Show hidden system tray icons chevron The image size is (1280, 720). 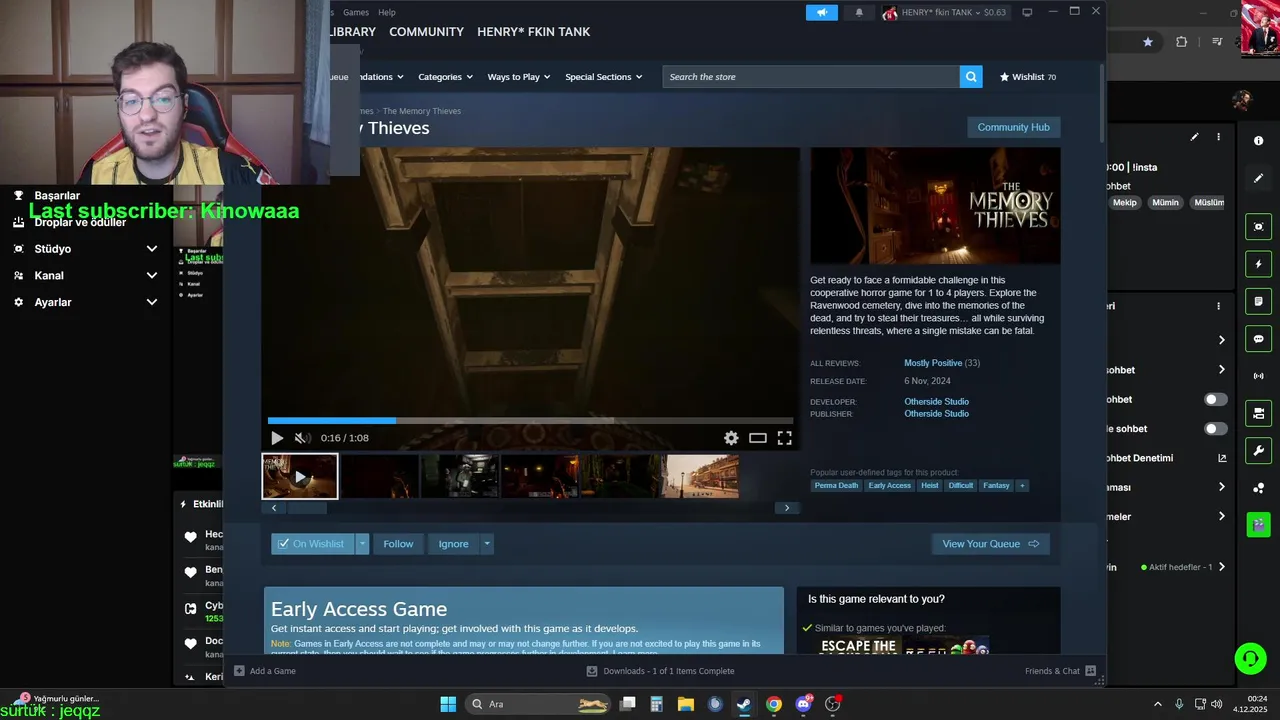(x=1157, y=704)
